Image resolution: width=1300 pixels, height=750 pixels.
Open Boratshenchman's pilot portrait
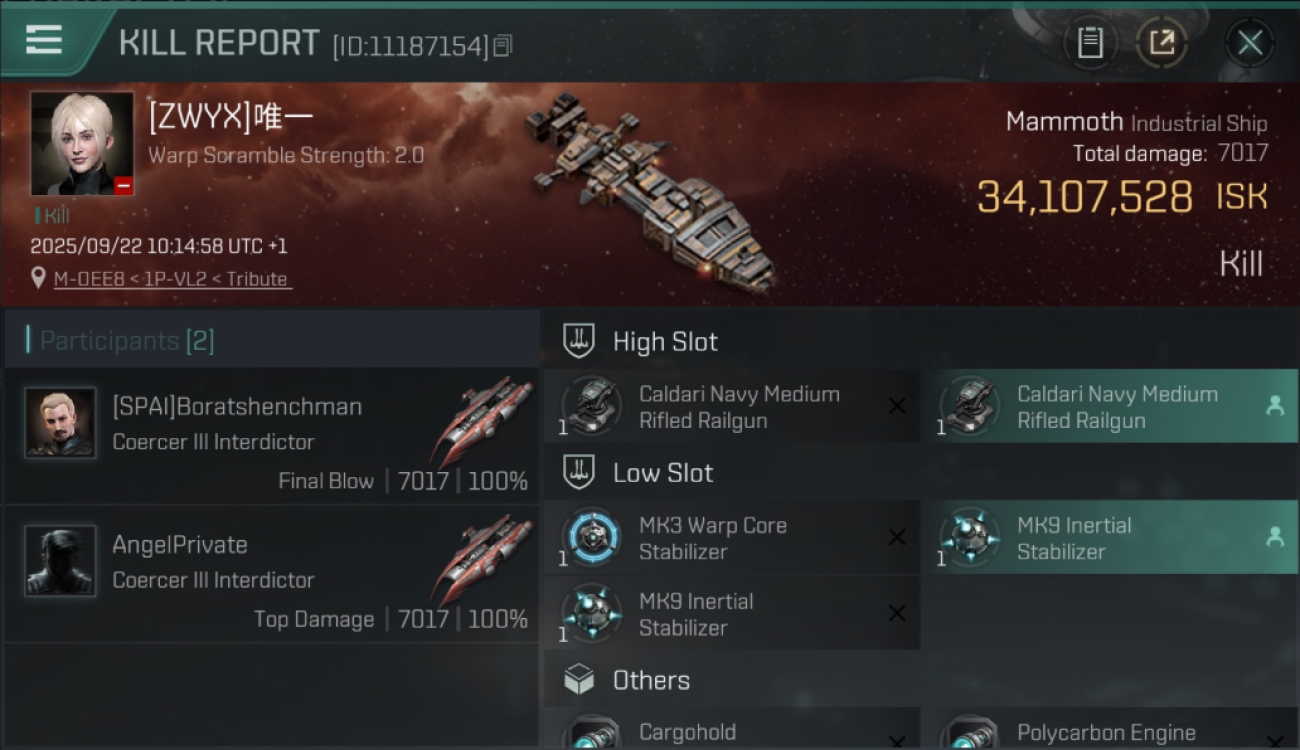point(60,423)
